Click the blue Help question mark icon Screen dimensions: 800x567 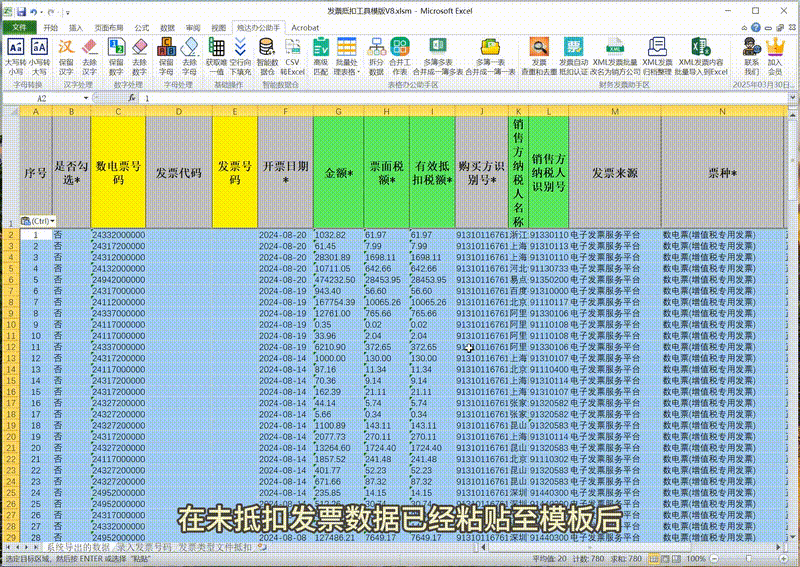[756, 28]
